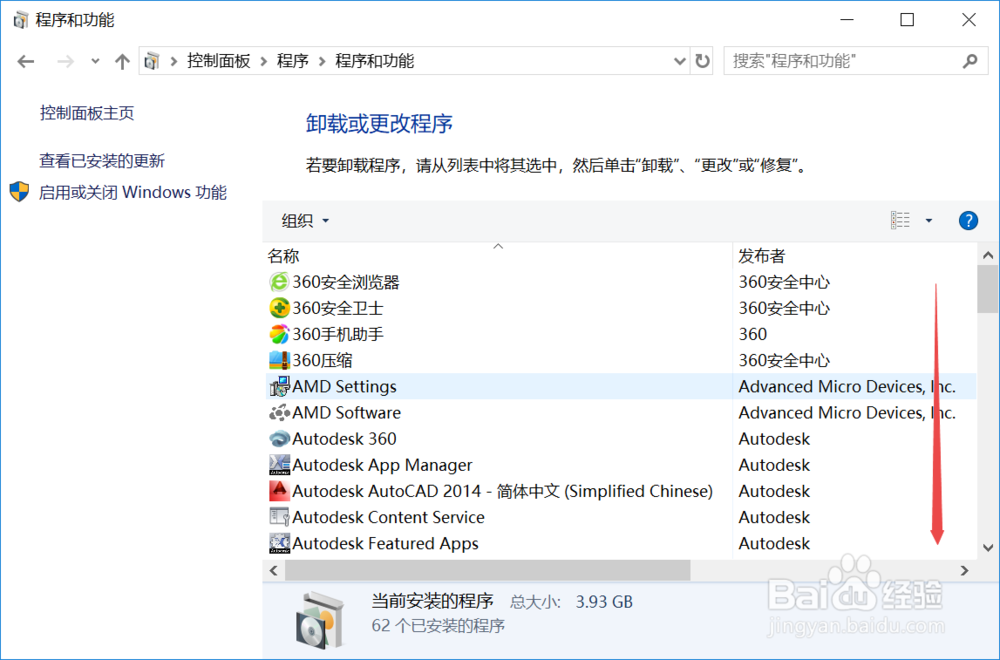Click the Autodesk AutoCAD 2014 icon
Image resolution: width=1000 pixels, height=660 pixels.
click(279, 491)
